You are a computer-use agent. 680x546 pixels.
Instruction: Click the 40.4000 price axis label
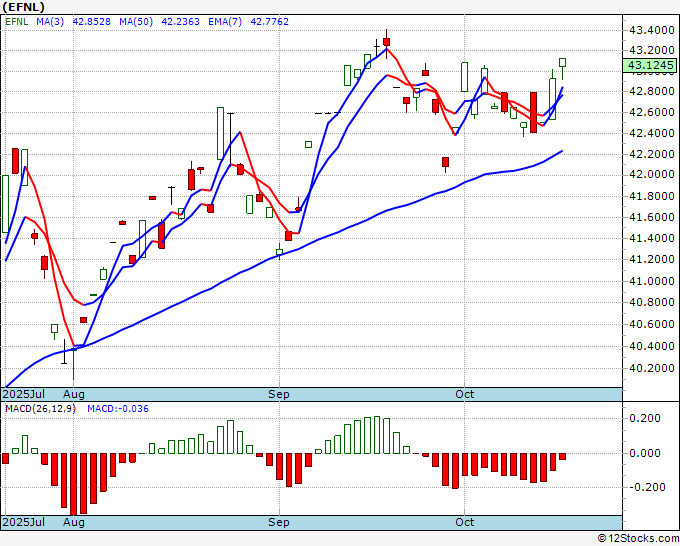(x=652, y=347)
